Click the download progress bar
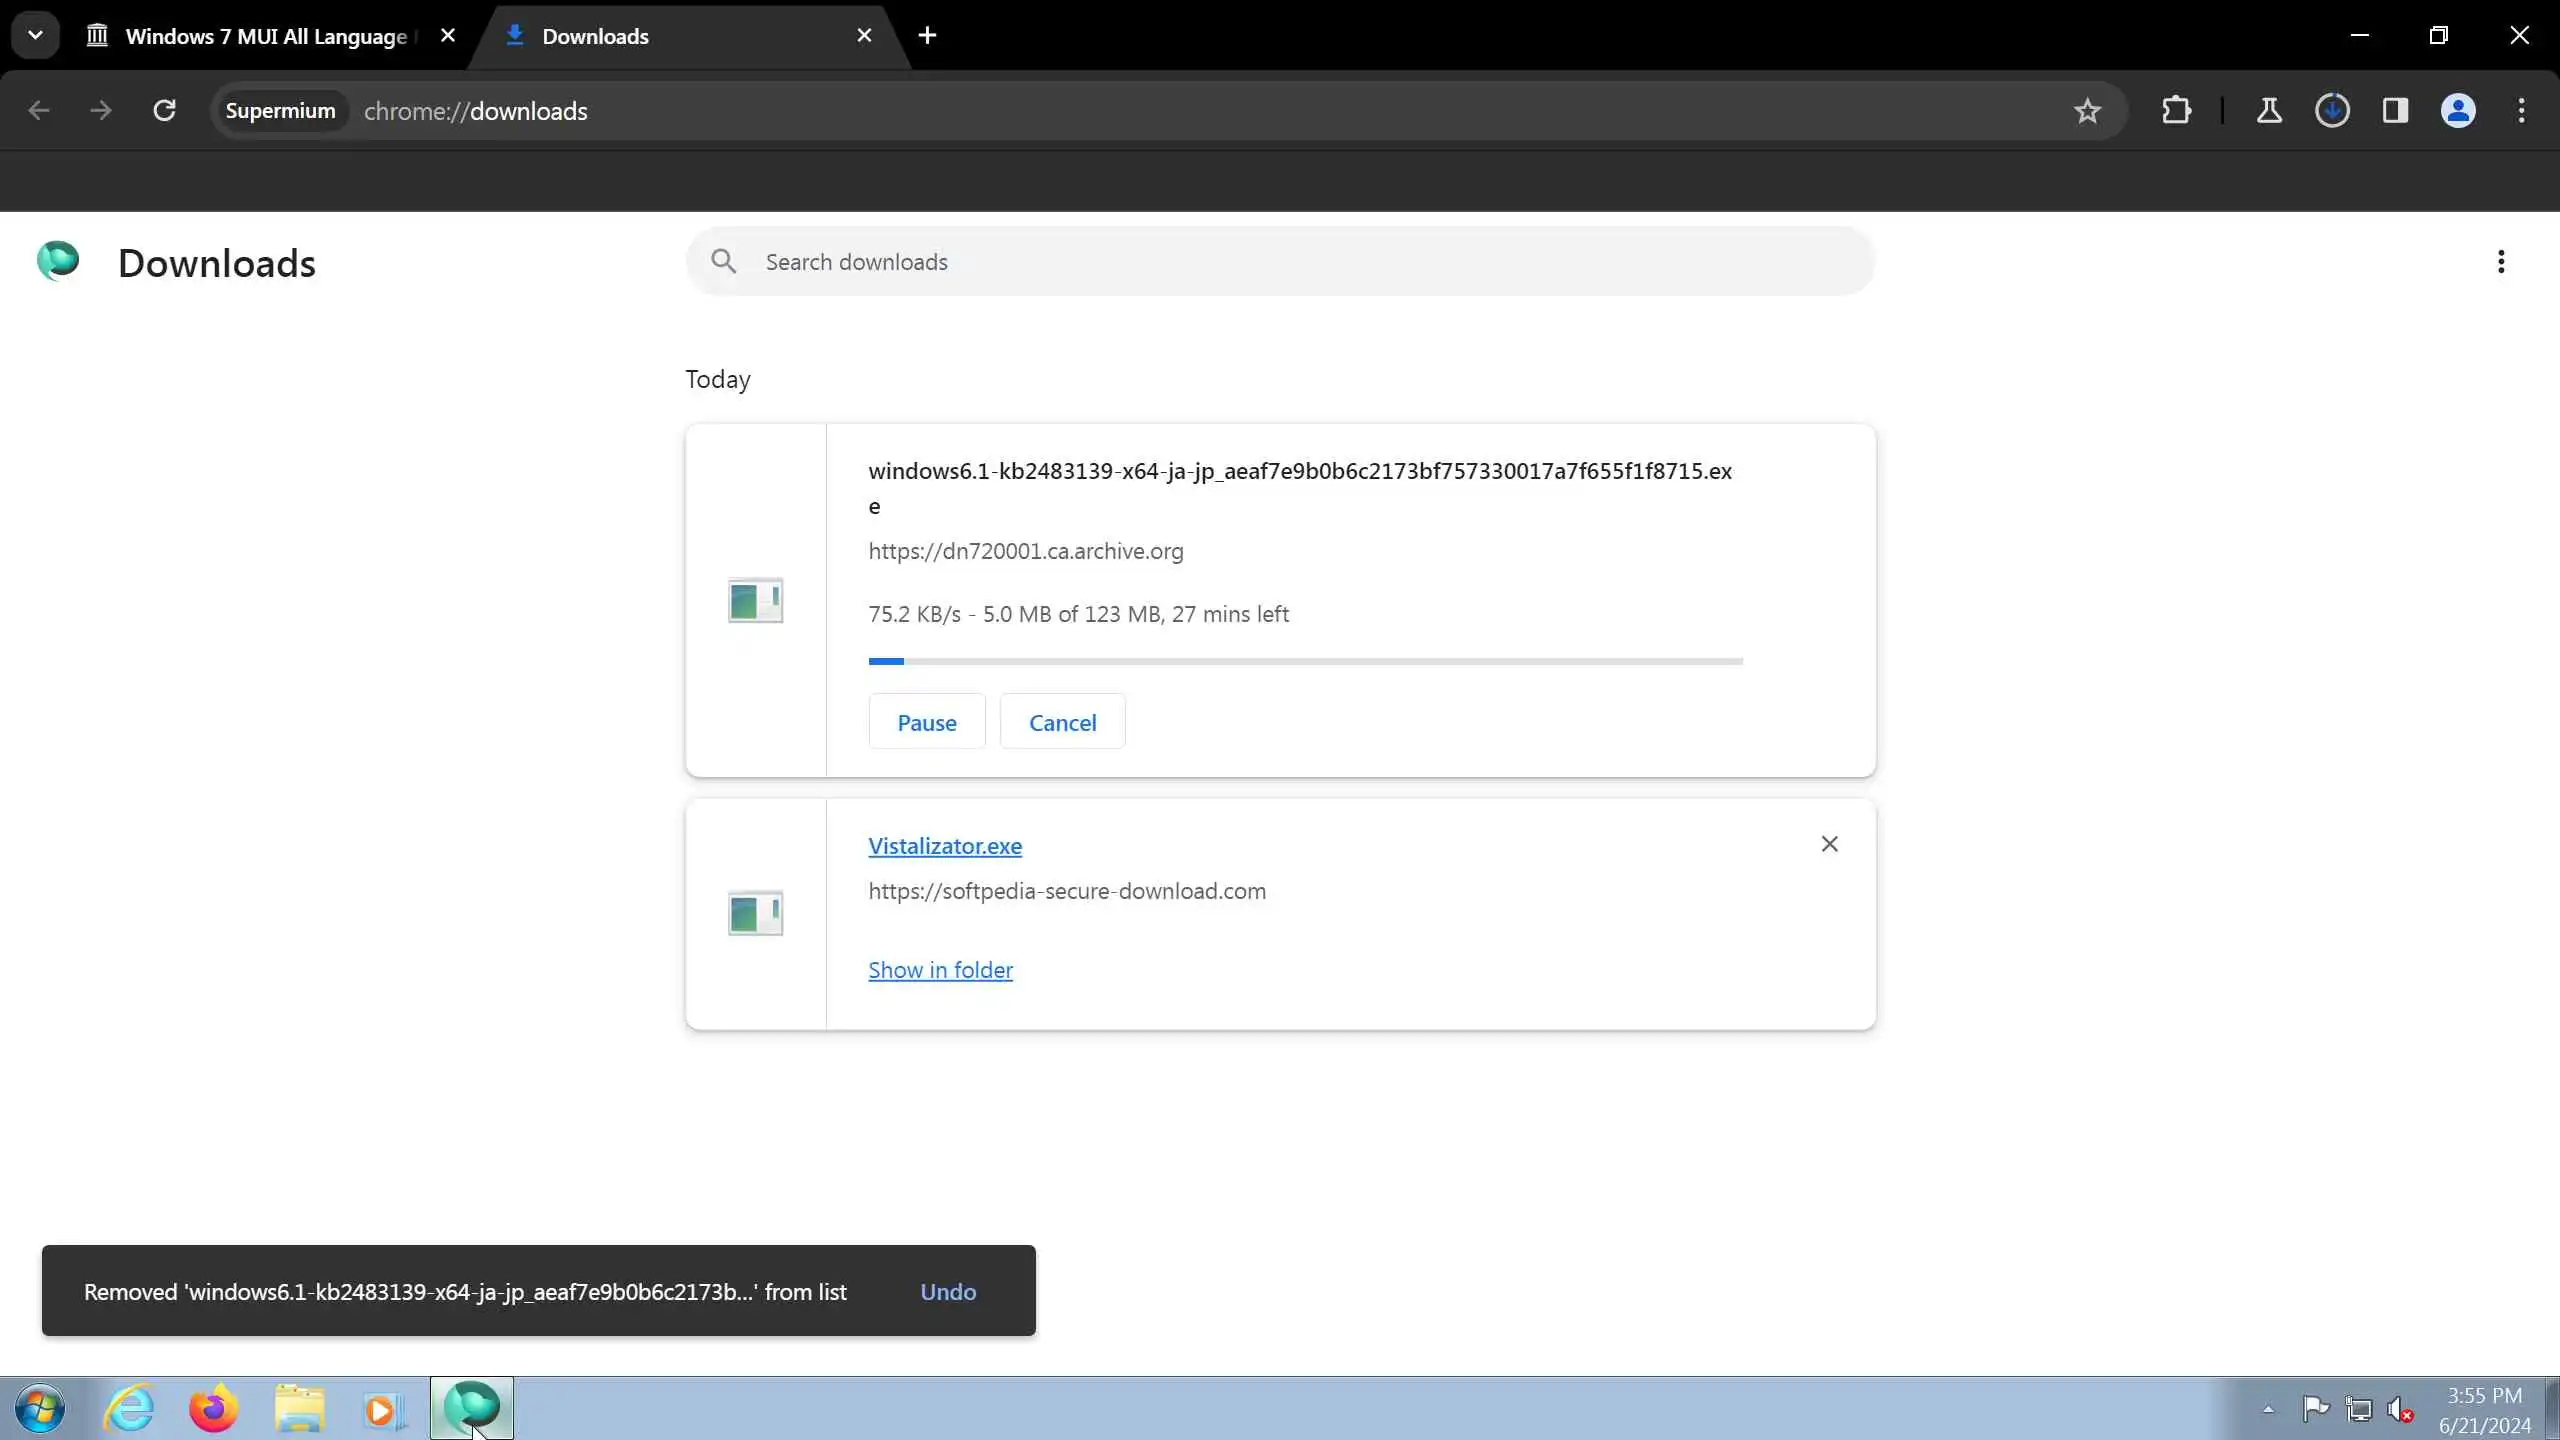2560x1440 pixels. click(x=1305, y=661)
